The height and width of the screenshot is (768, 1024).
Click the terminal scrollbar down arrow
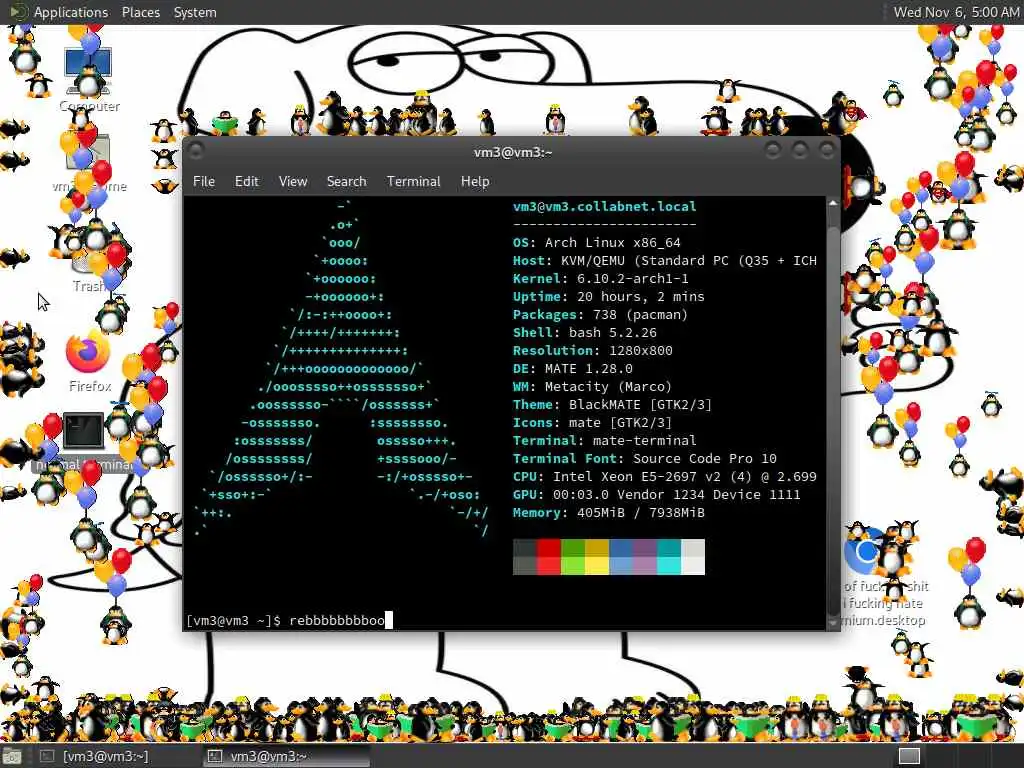(833, 624)
